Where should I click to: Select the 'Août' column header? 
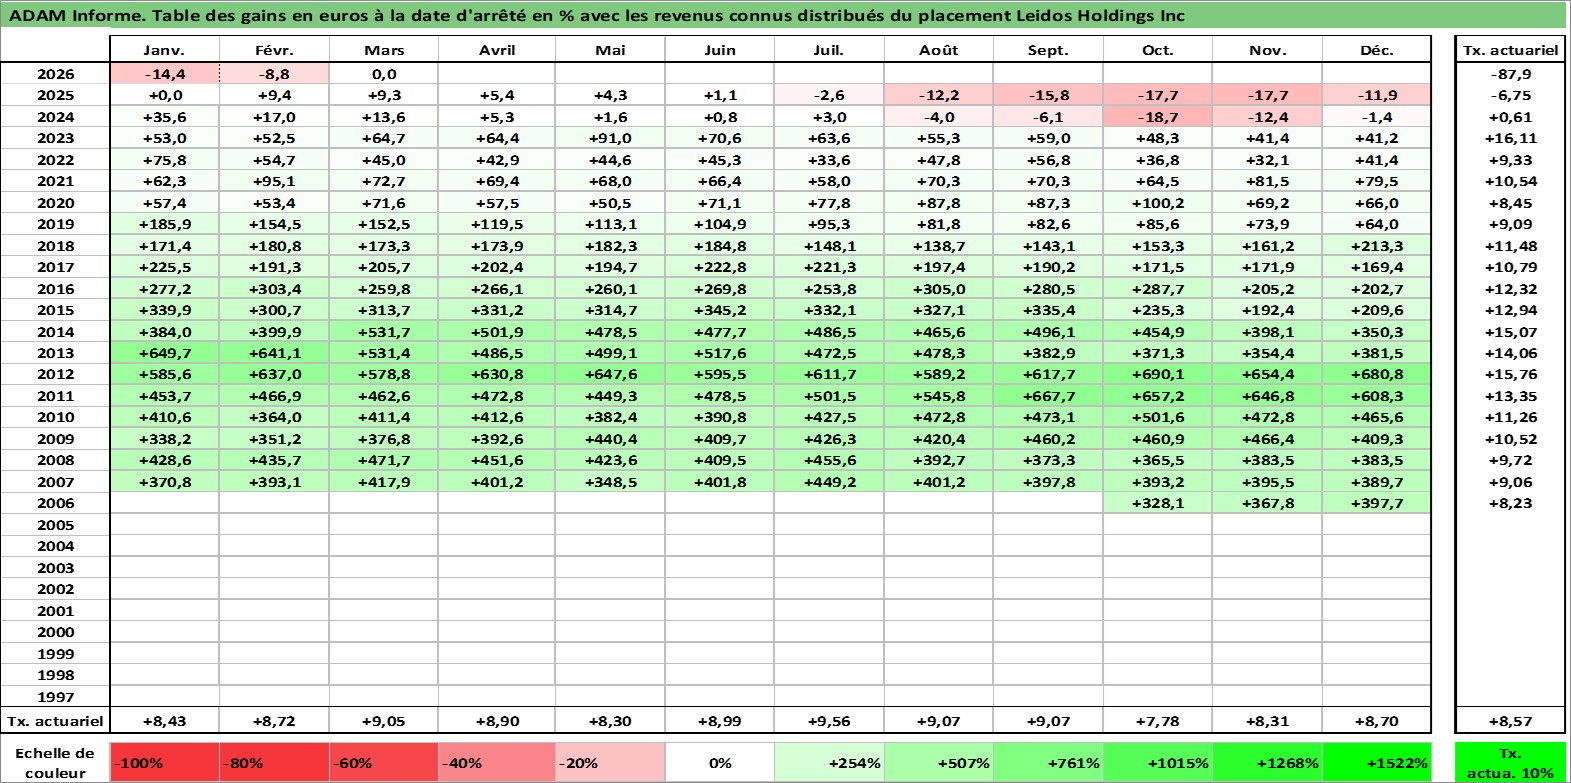click(938, 50)
